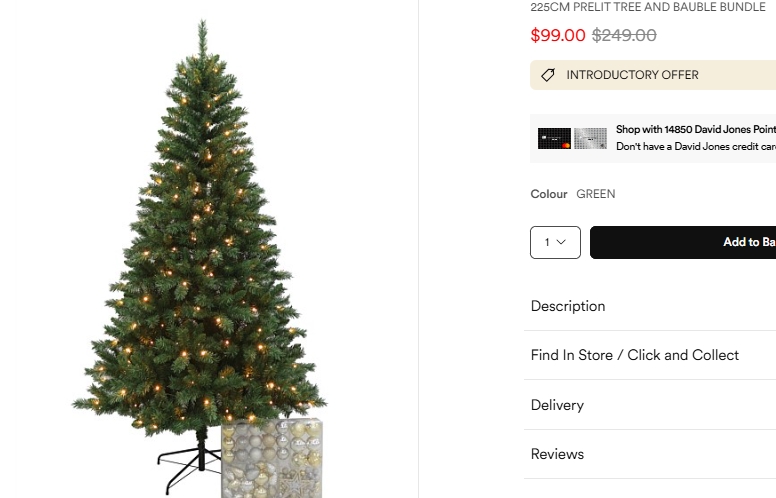Expand the Delivery section
The image size is (776, 498).
pos(557,405)
